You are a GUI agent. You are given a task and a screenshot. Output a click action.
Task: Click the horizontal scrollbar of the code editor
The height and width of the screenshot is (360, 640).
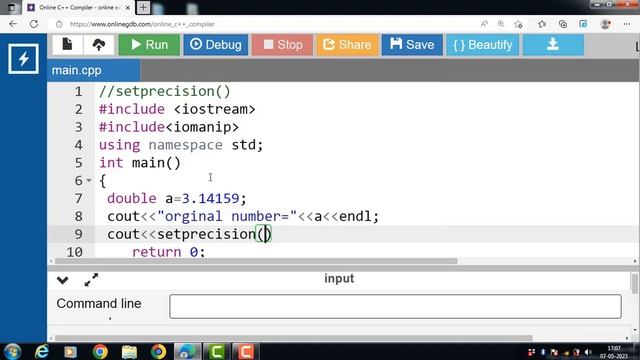(256, 261)
